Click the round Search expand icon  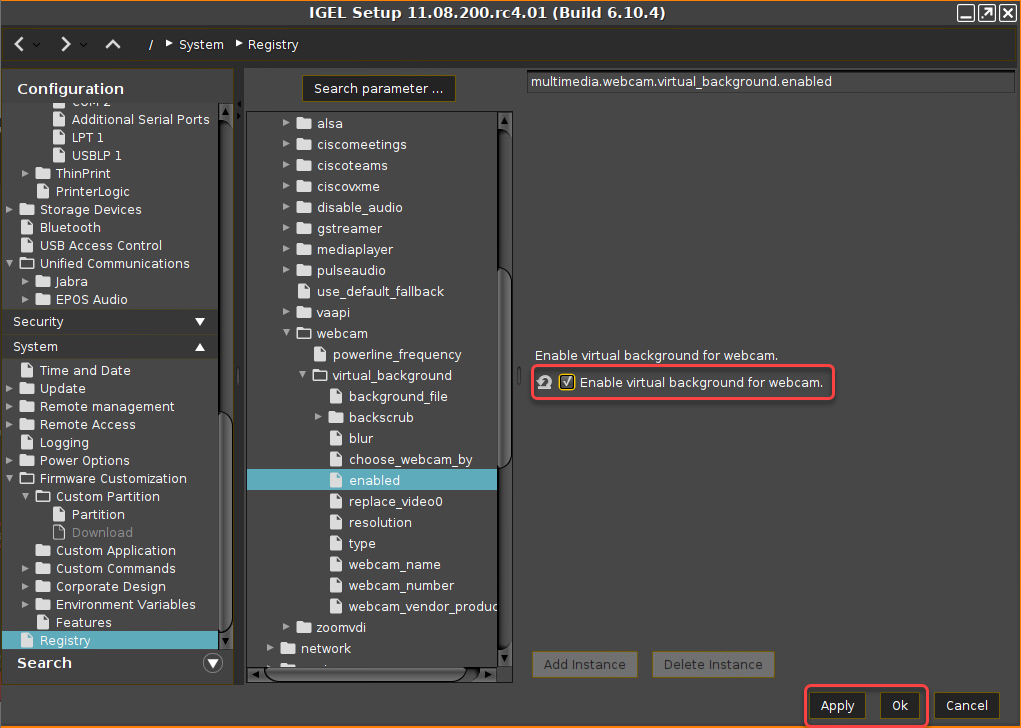[x=212, y=663]
